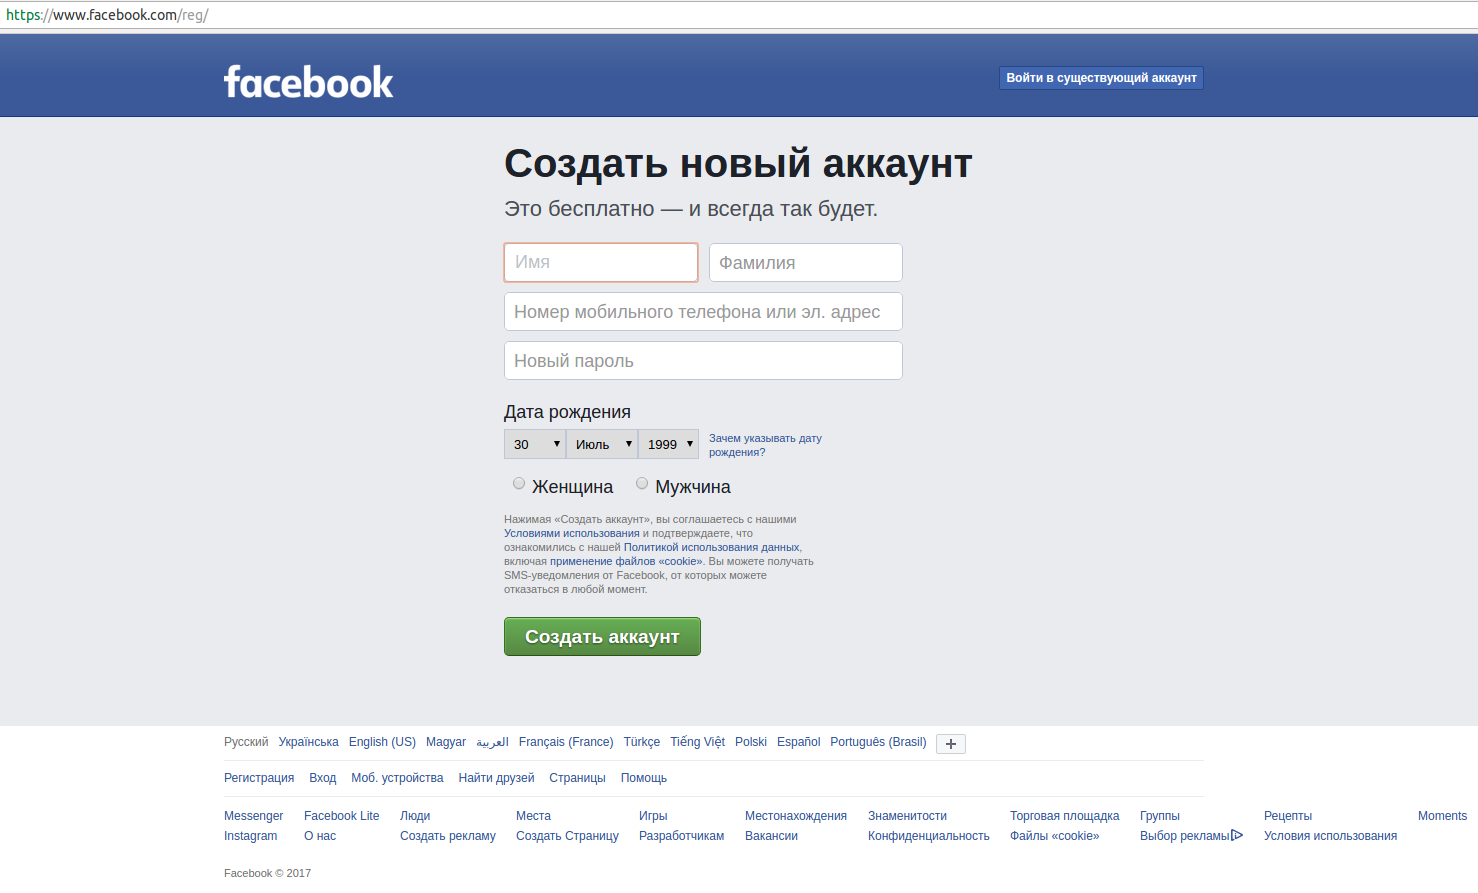Switch language to English (US)
Screen dimensions: 1478x893
point(382,742)
